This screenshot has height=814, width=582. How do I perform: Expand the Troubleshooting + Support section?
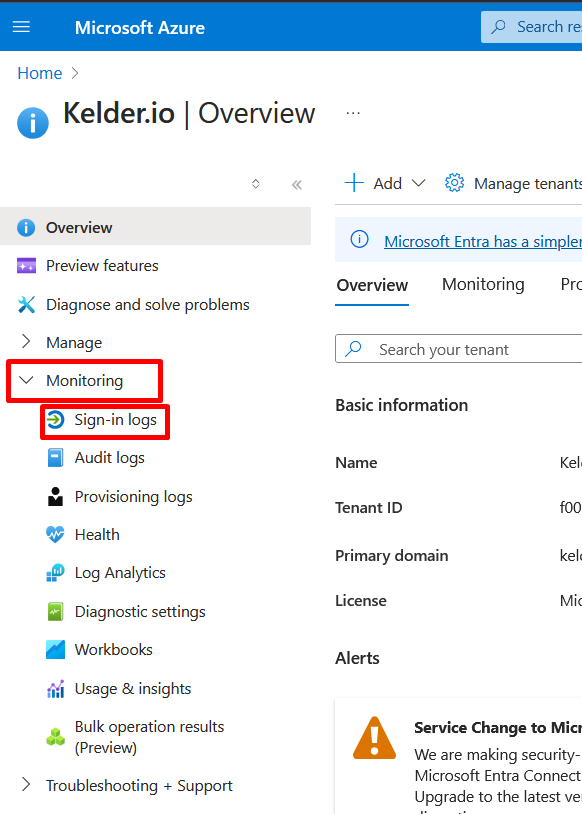(x=26, y=784)
